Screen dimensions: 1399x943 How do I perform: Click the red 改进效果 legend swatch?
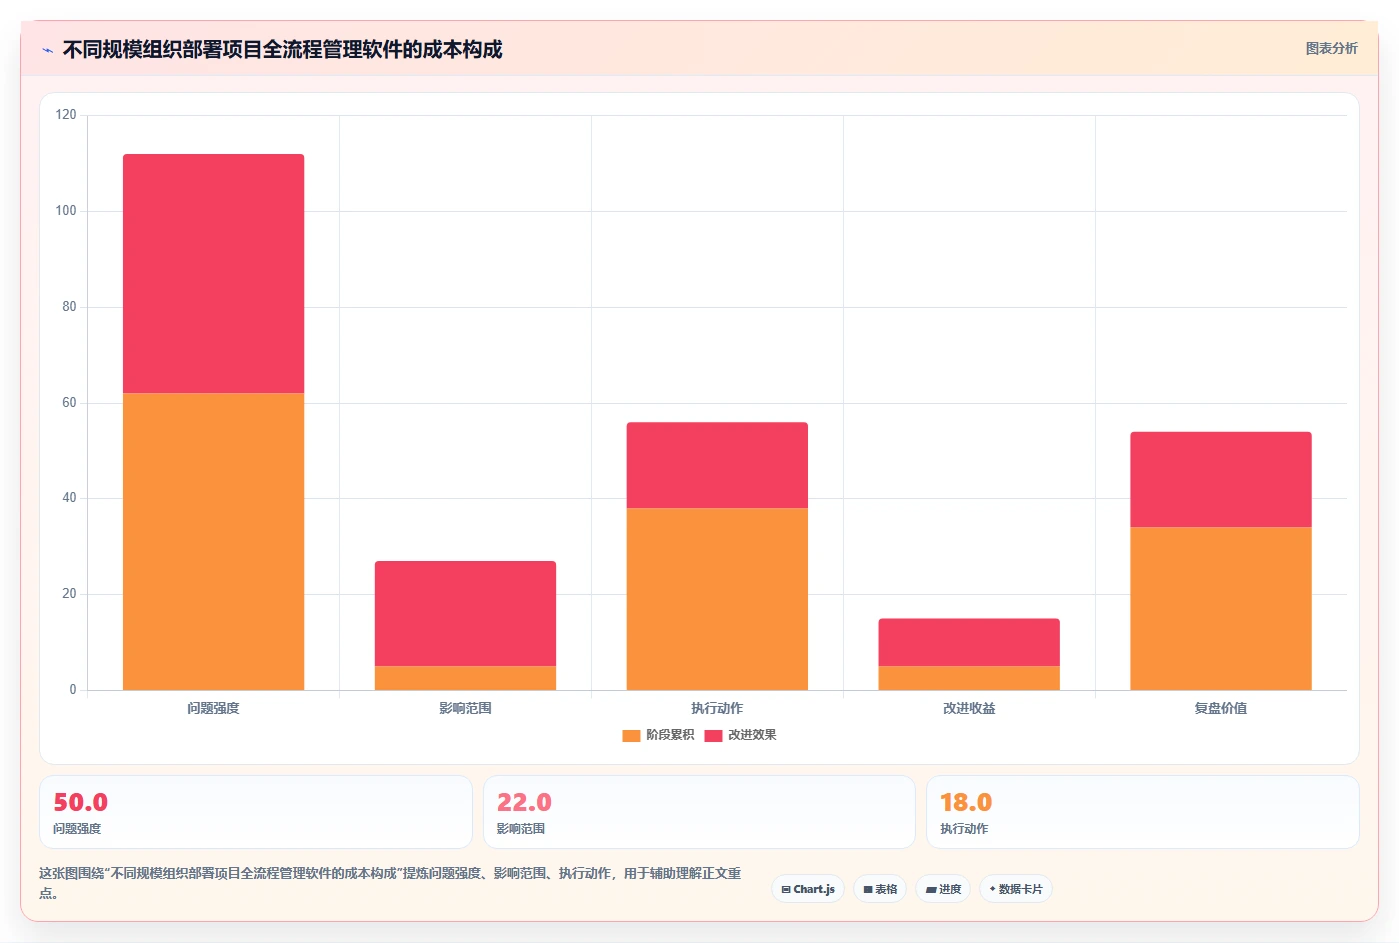coord(713,735)
